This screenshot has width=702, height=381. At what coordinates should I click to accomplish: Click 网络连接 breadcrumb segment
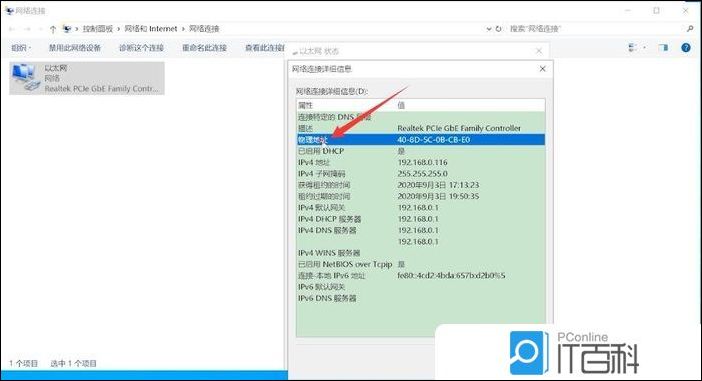(x=204, y=29)
